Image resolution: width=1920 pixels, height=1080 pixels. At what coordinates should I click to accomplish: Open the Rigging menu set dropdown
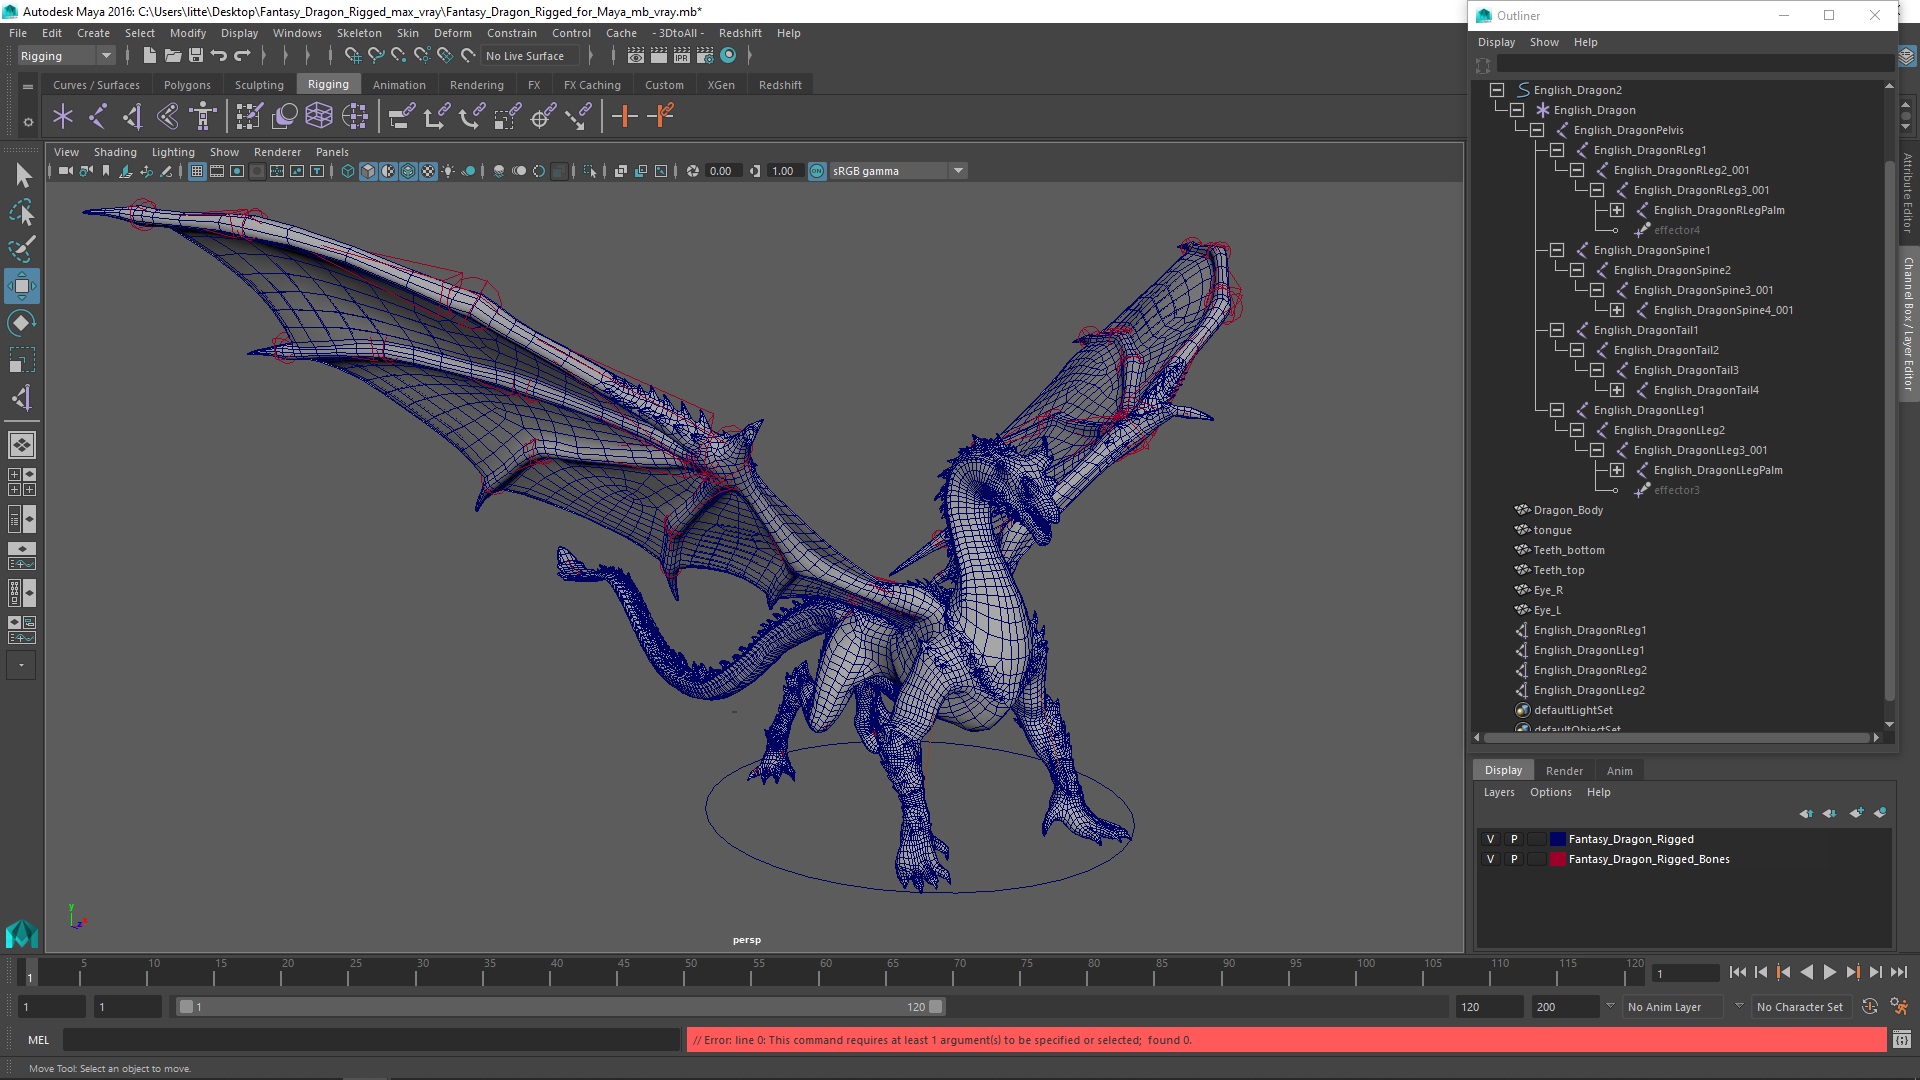click(66, 56)
